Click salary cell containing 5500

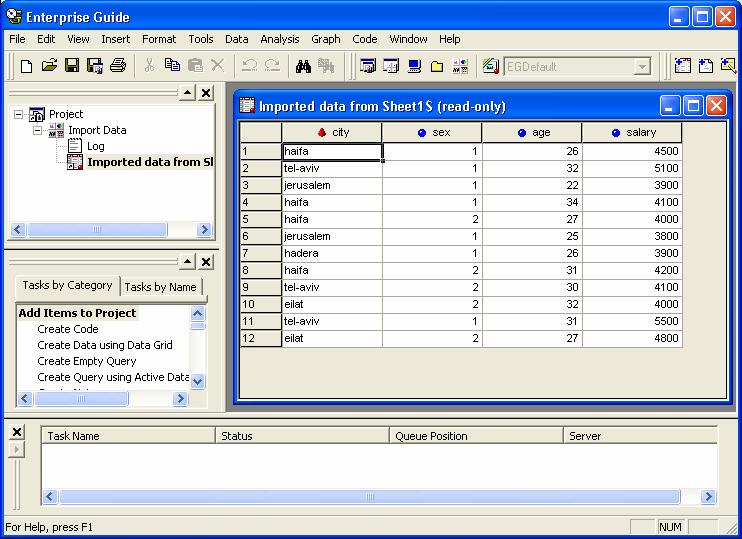[632, 321]
